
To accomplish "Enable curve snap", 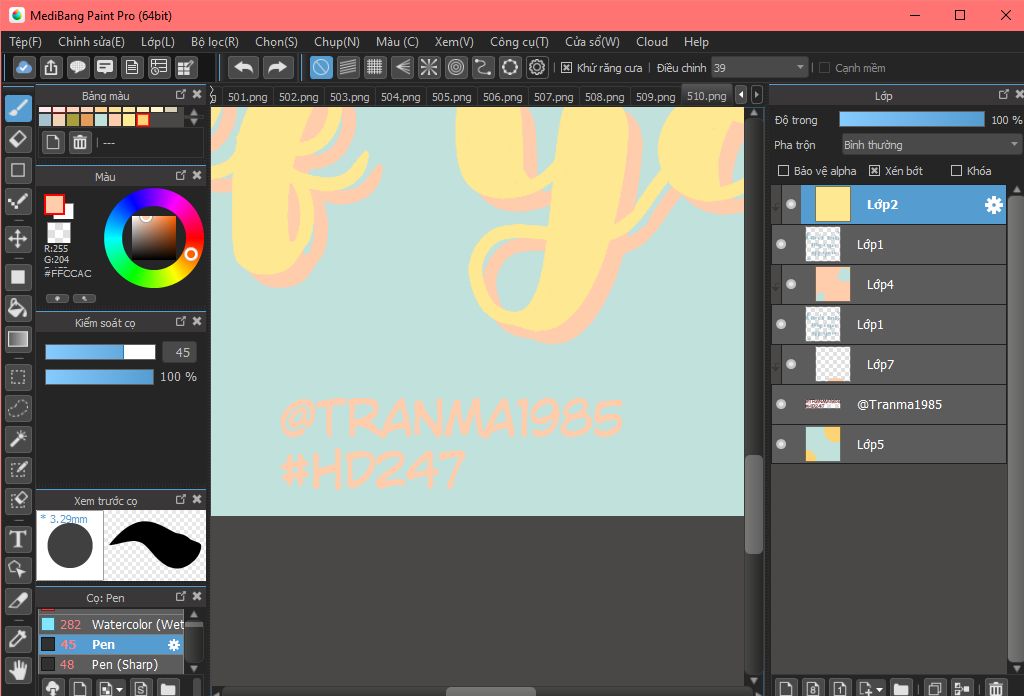I will 483,67.
